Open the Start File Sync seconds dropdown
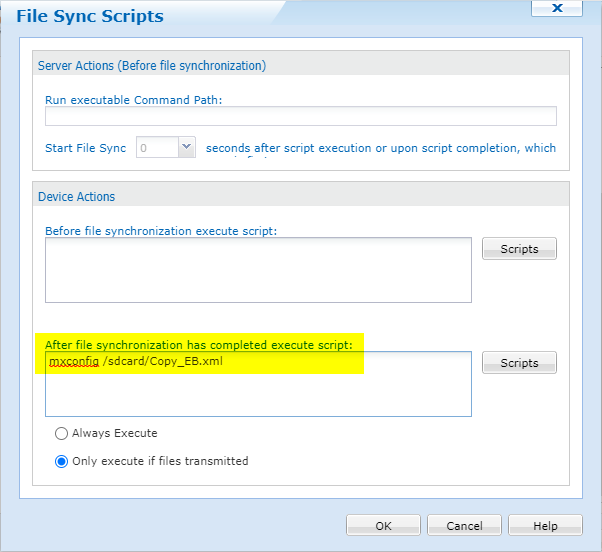The width and height of the screenshot is (602, 552). pyautogui.click(x=186, y=147)
